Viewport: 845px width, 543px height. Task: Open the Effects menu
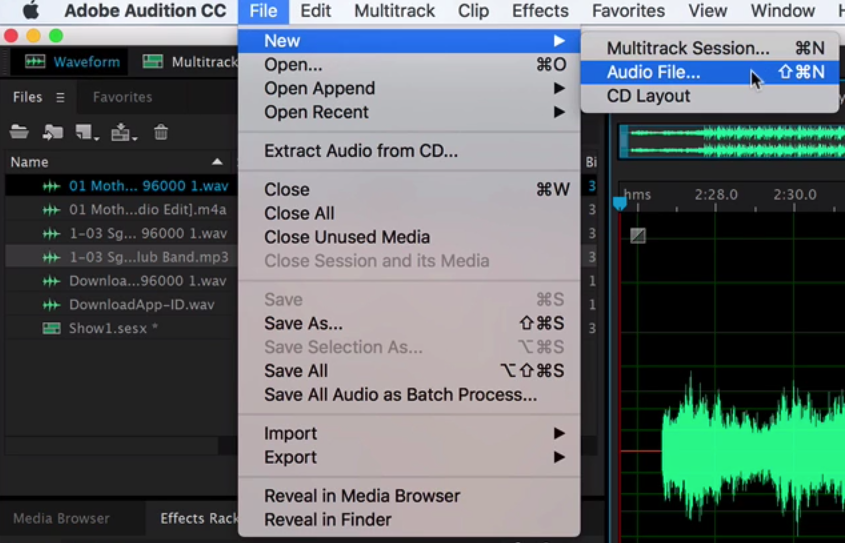coord(540,11)
